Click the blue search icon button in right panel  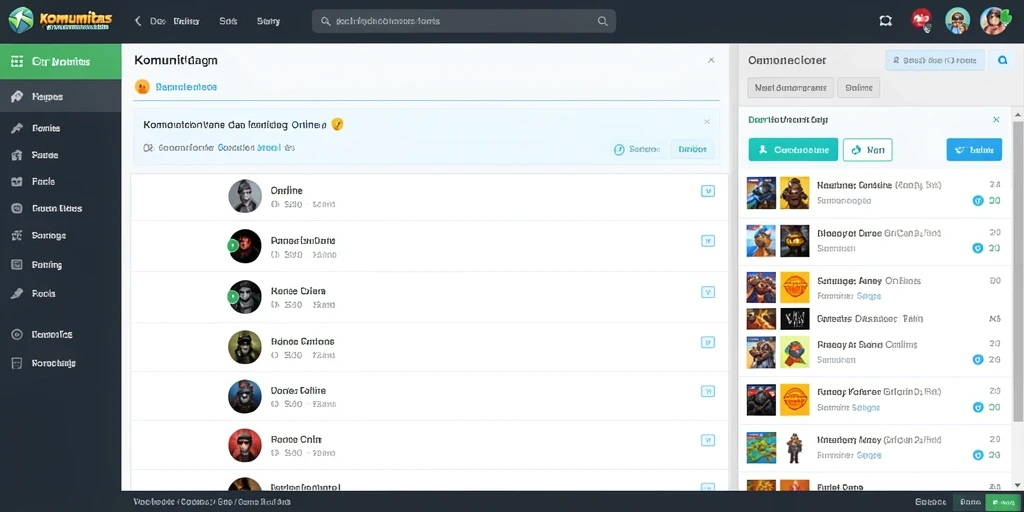click(1002, 60)
